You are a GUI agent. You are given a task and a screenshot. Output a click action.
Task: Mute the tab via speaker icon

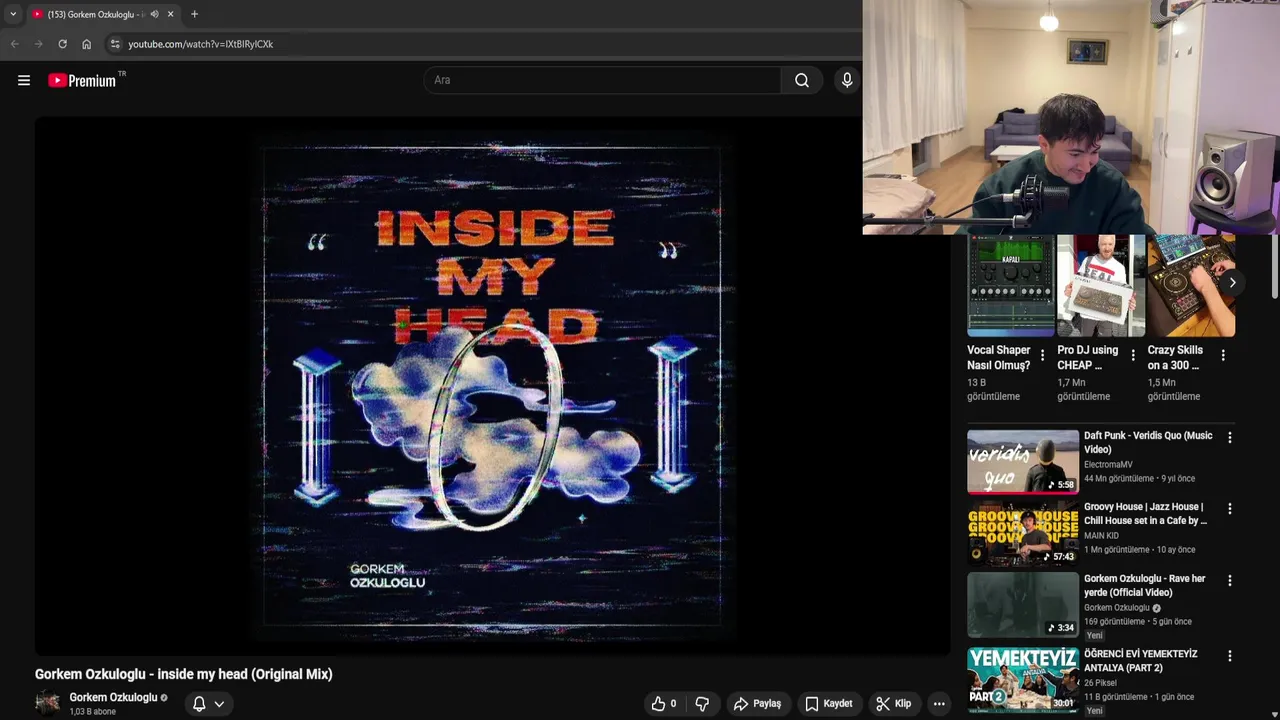pos(154,14)
